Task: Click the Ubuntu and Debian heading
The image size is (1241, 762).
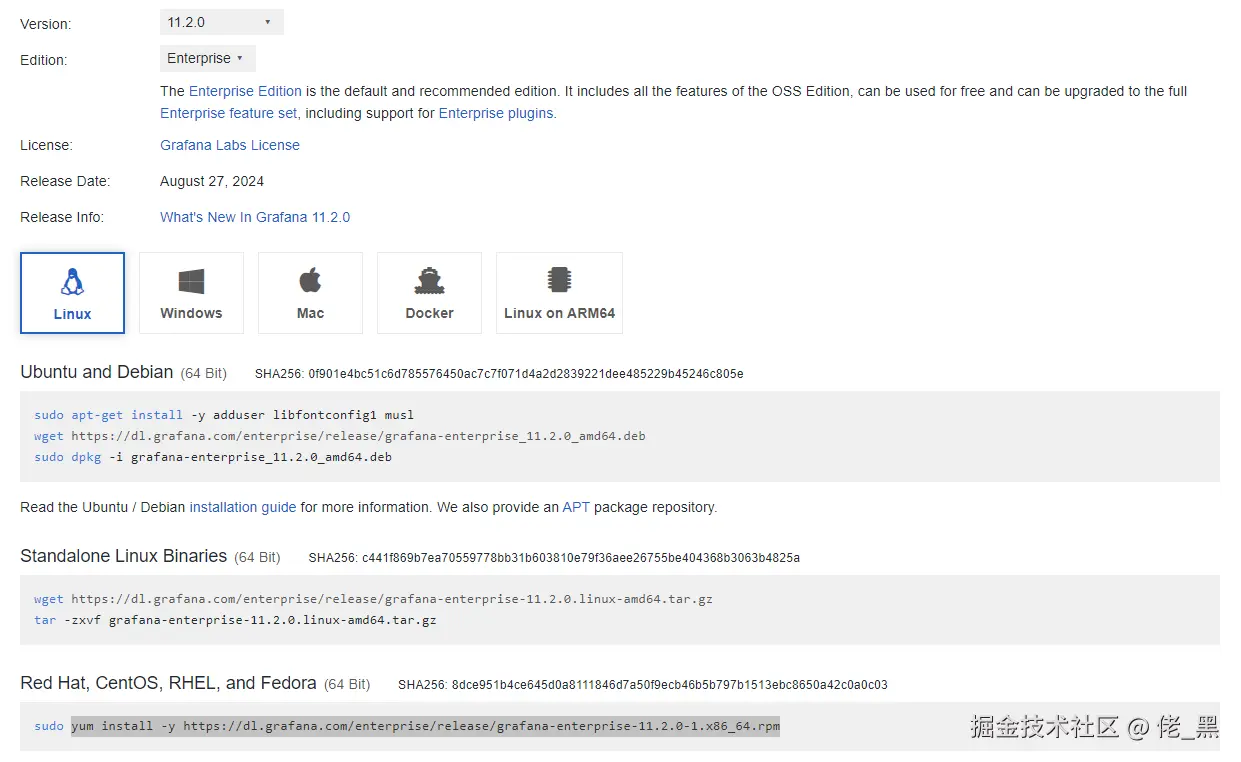Action: click(97, 372)
